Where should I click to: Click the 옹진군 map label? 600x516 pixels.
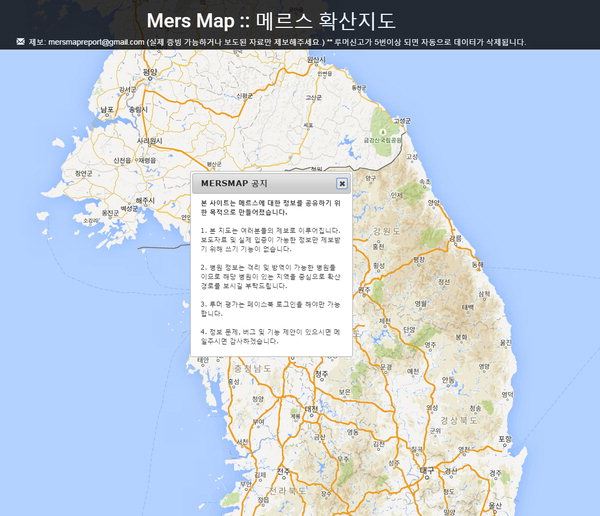(110, 214)
